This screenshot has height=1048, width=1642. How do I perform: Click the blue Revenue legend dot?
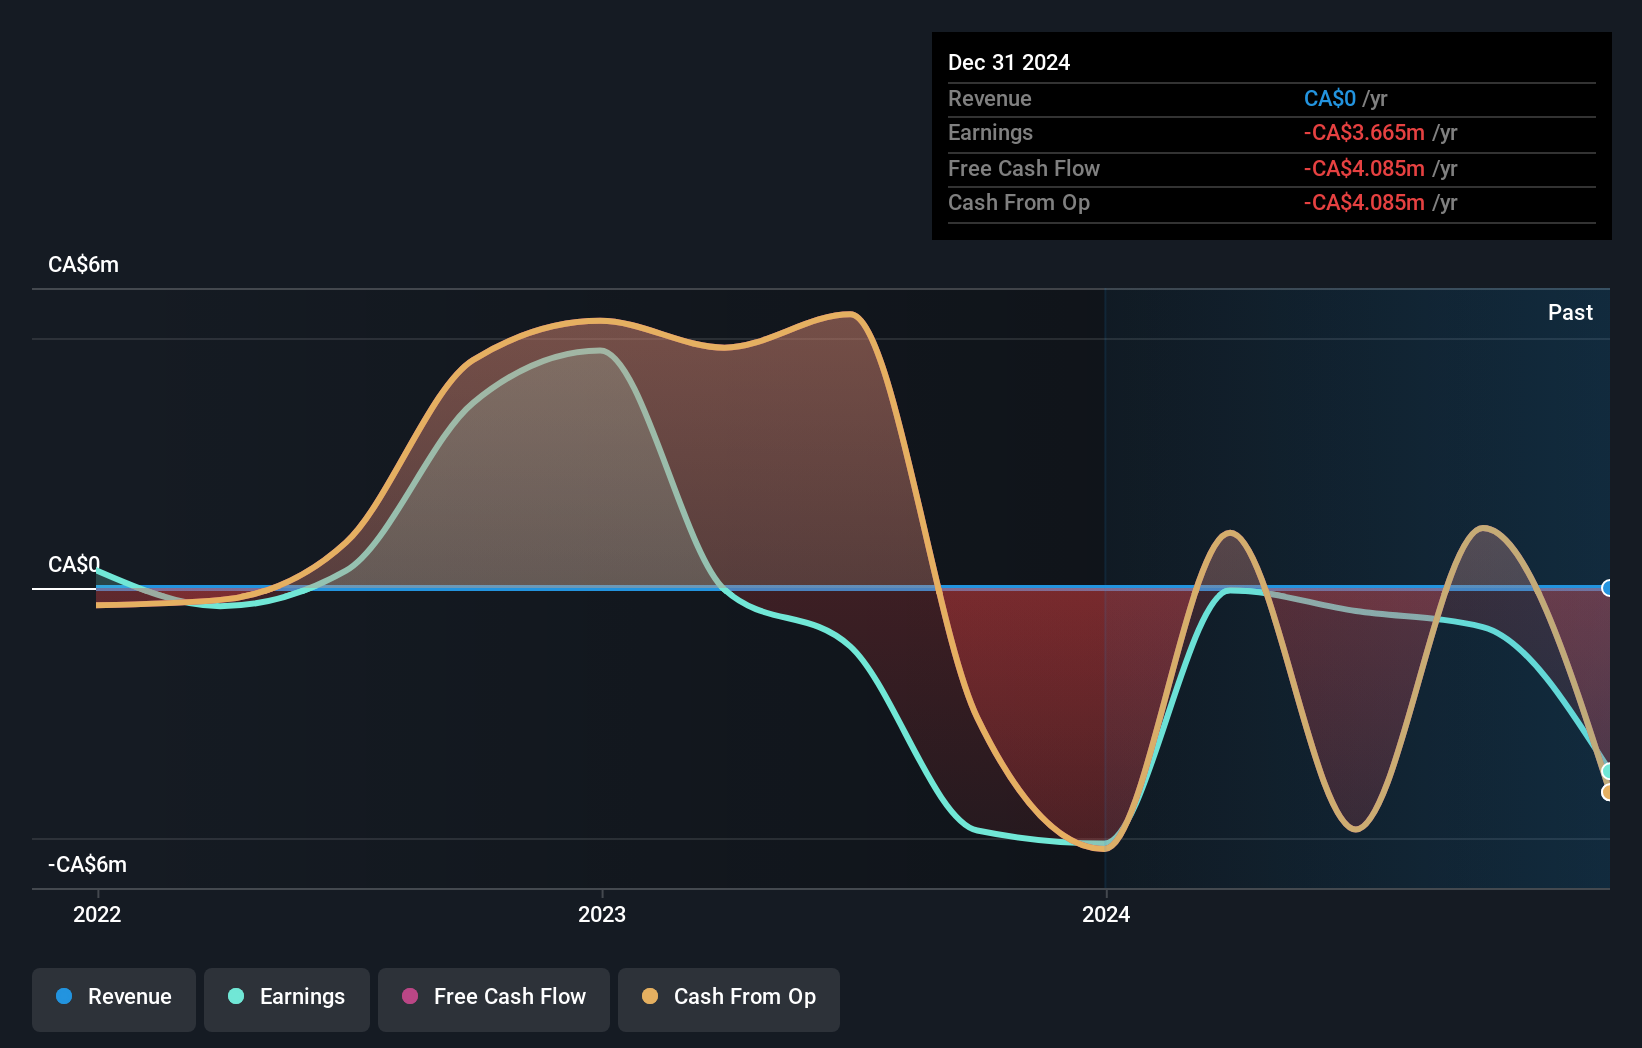pyautogui.click(x=64, y=996)
